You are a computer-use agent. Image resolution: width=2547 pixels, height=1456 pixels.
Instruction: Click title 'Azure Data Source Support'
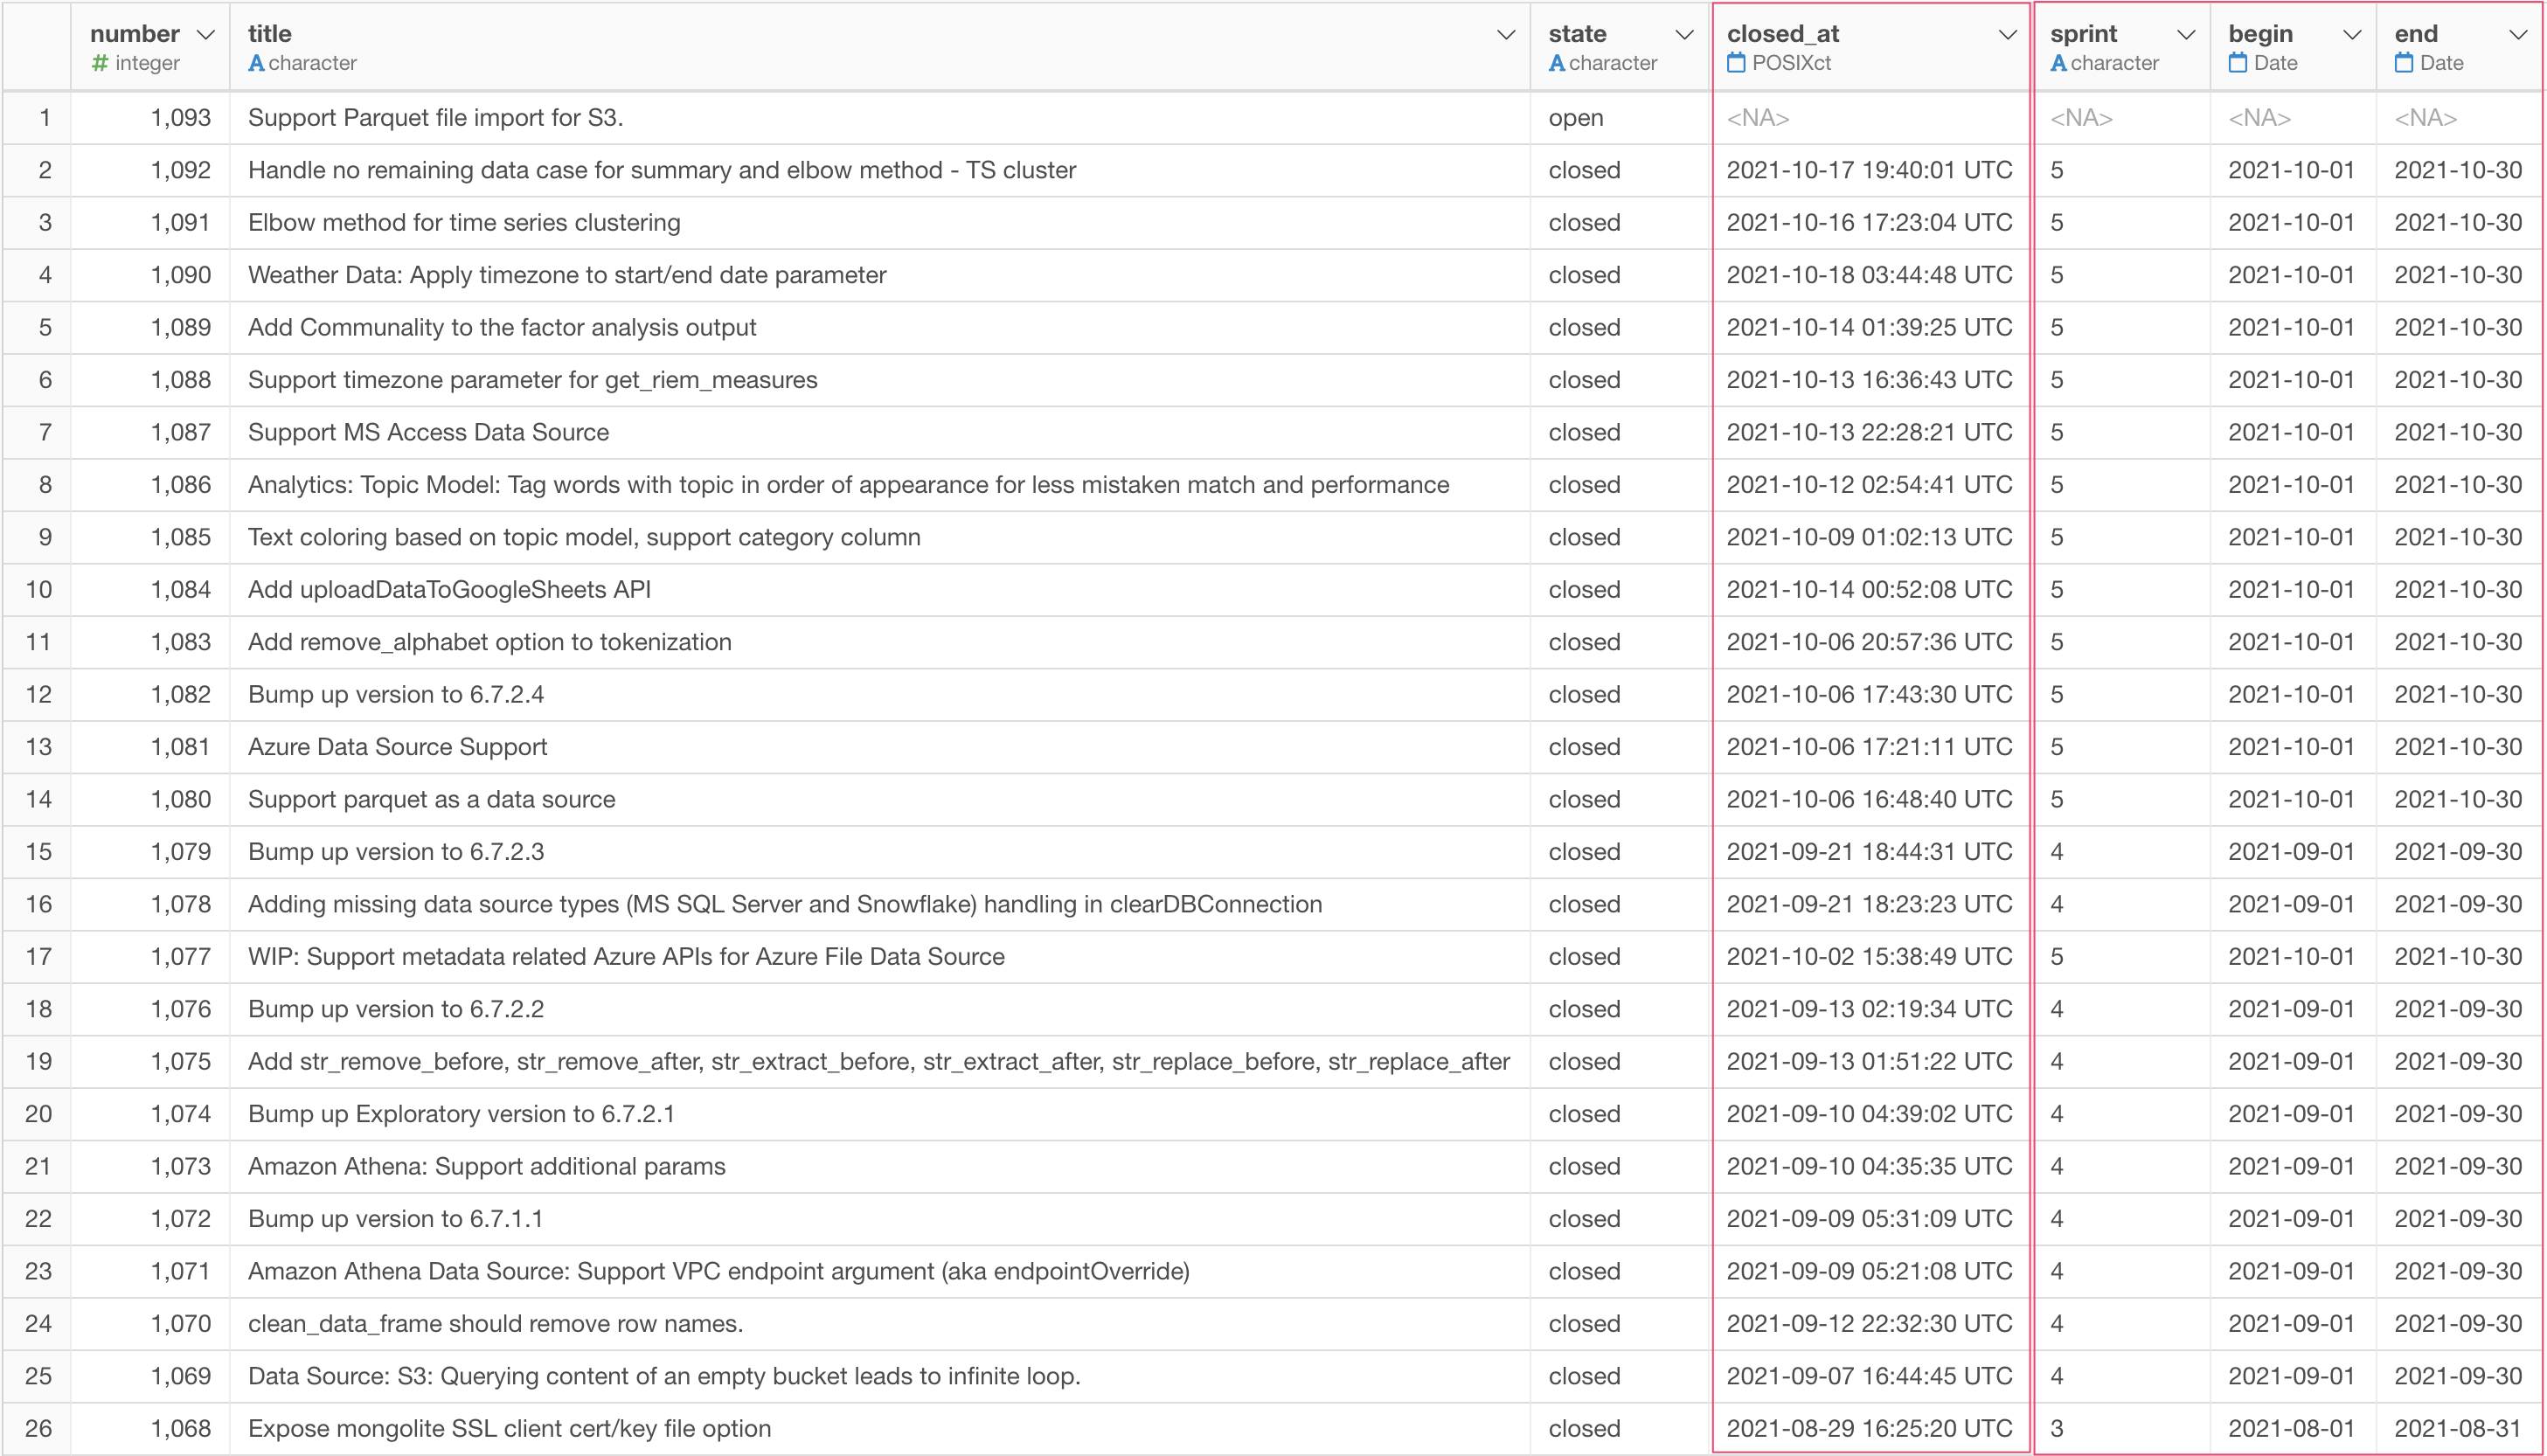click(x=397, y=747)
